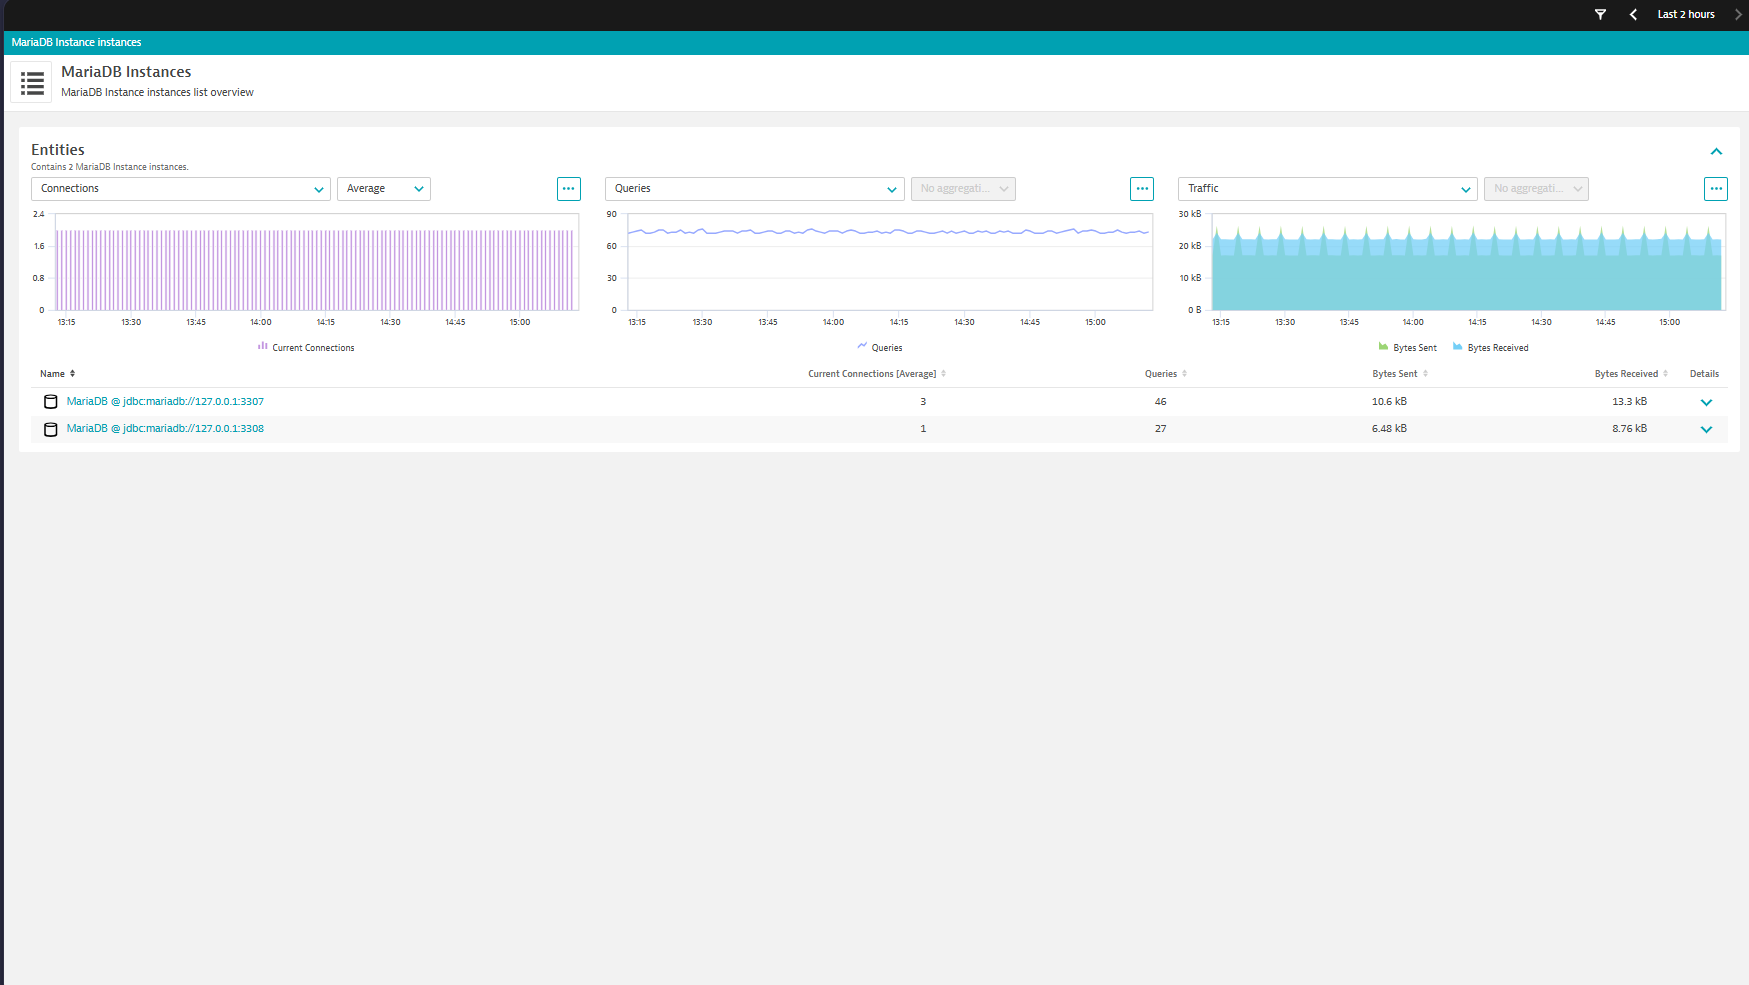Screen dimensions: 1749x985
Task: Open the Last 2 hours timeframe selector
Action: 1685,14
